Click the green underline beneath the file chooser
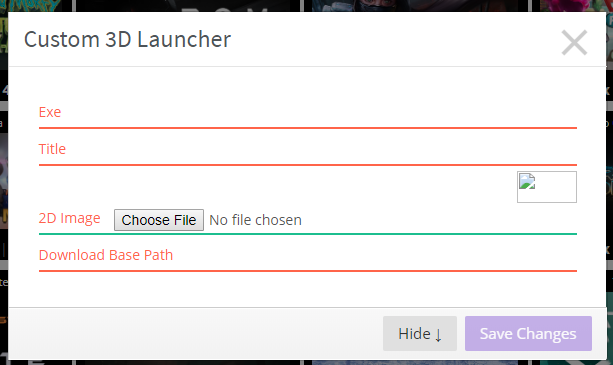The height and width of the screenshot is (365, 613). pyautogui.click(x=308, y=234)
